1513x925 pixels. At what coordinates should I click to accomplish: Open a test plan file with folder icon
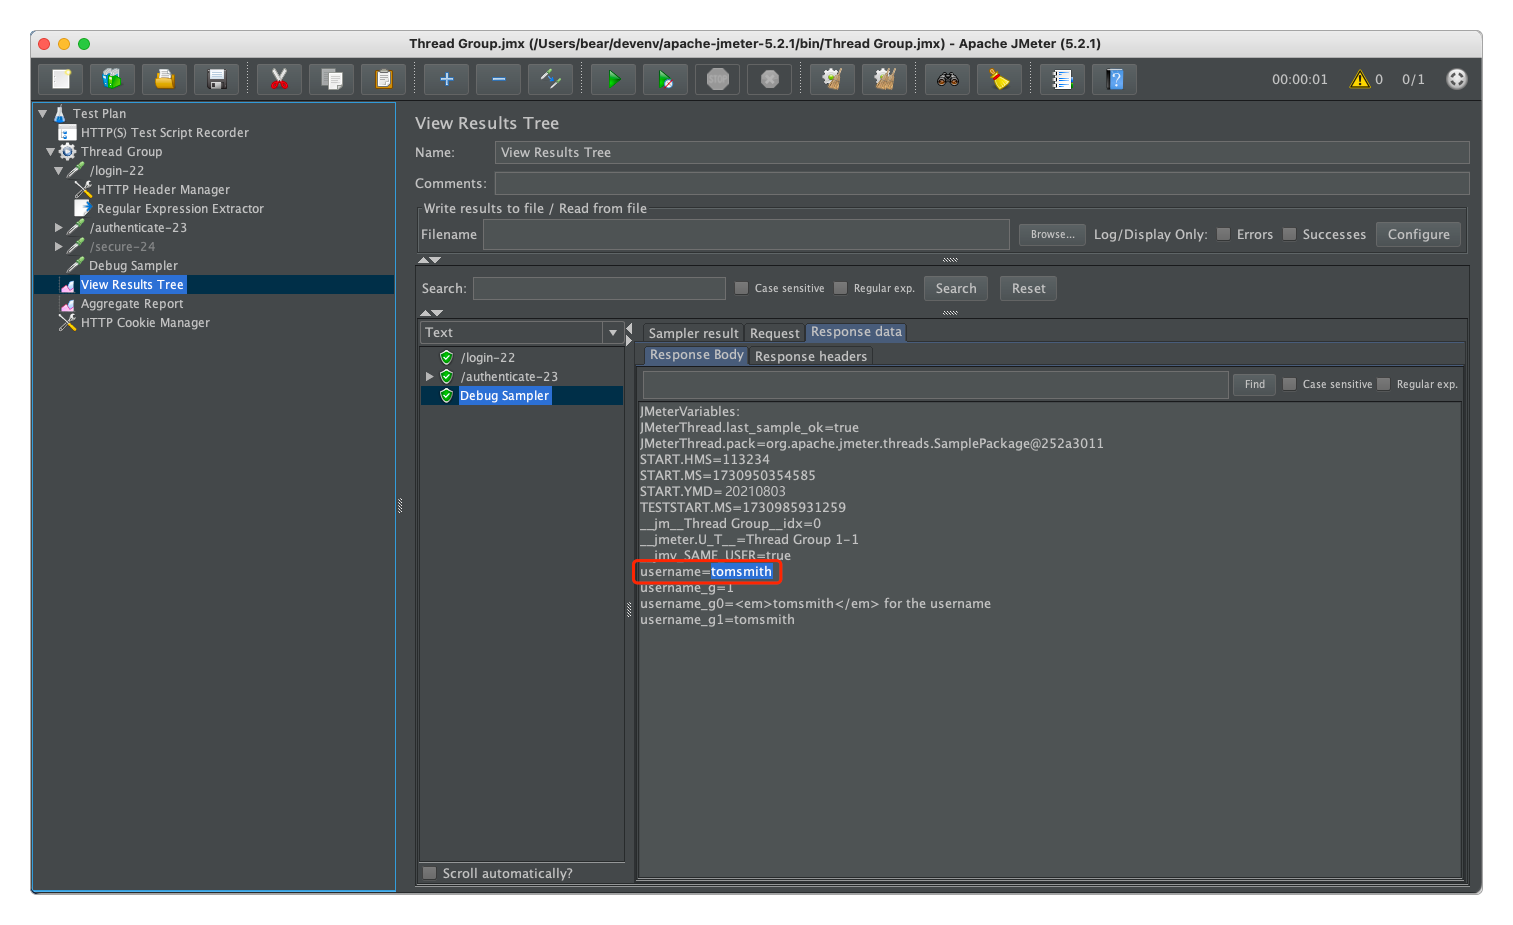(x=164, y=79)
